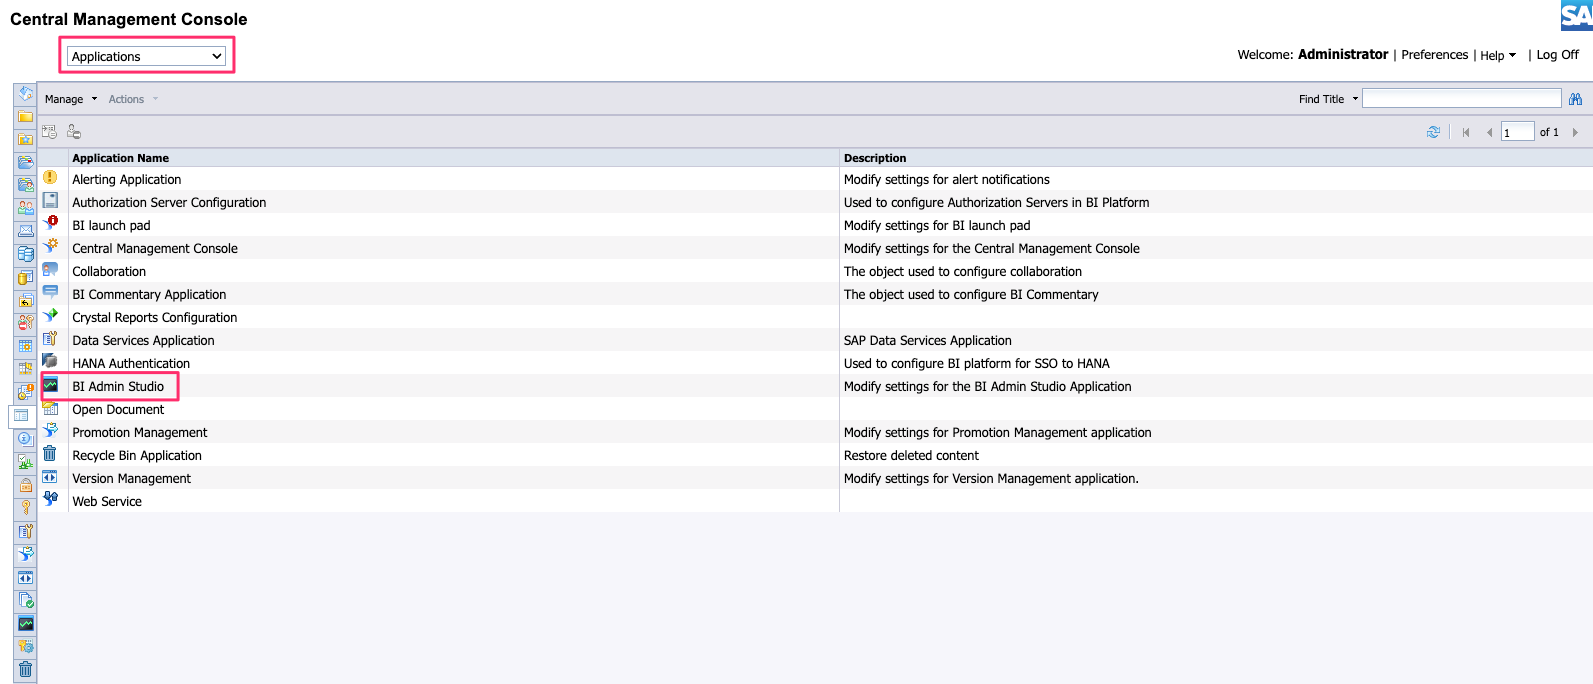Open the trash can icon in the left sidebar
Screen dimensions: 1593x684
(x=26, y=669)
